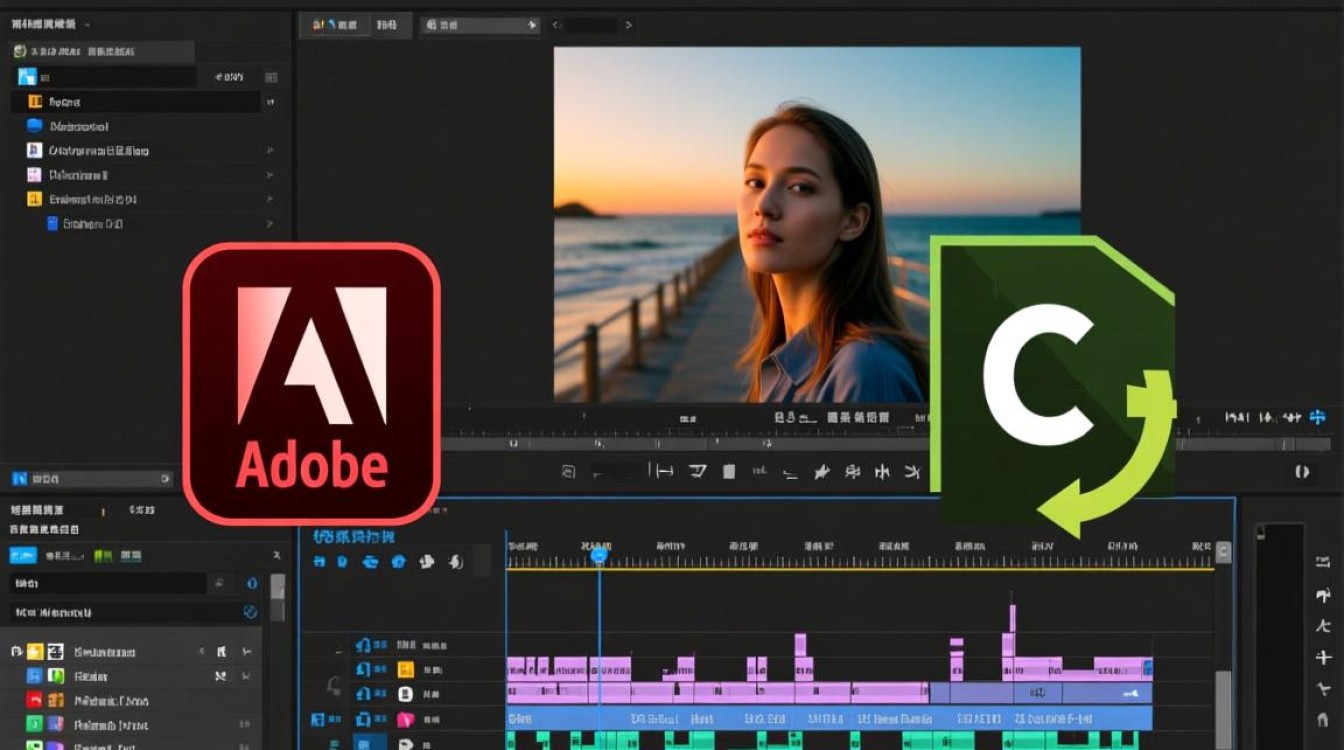The image size is (1344, 750).
Task: Open the dropdown field in the monitor header
Action: point(480,25)
